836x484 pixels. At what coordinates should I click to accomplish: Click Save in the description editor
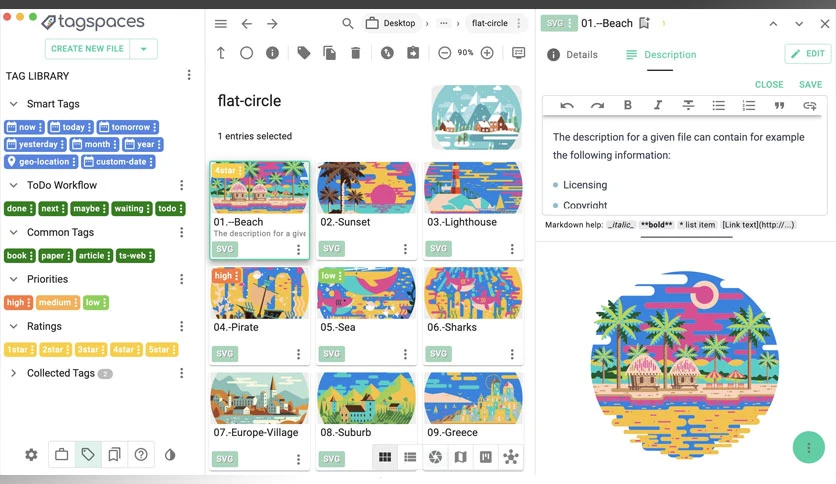(810, 84)
